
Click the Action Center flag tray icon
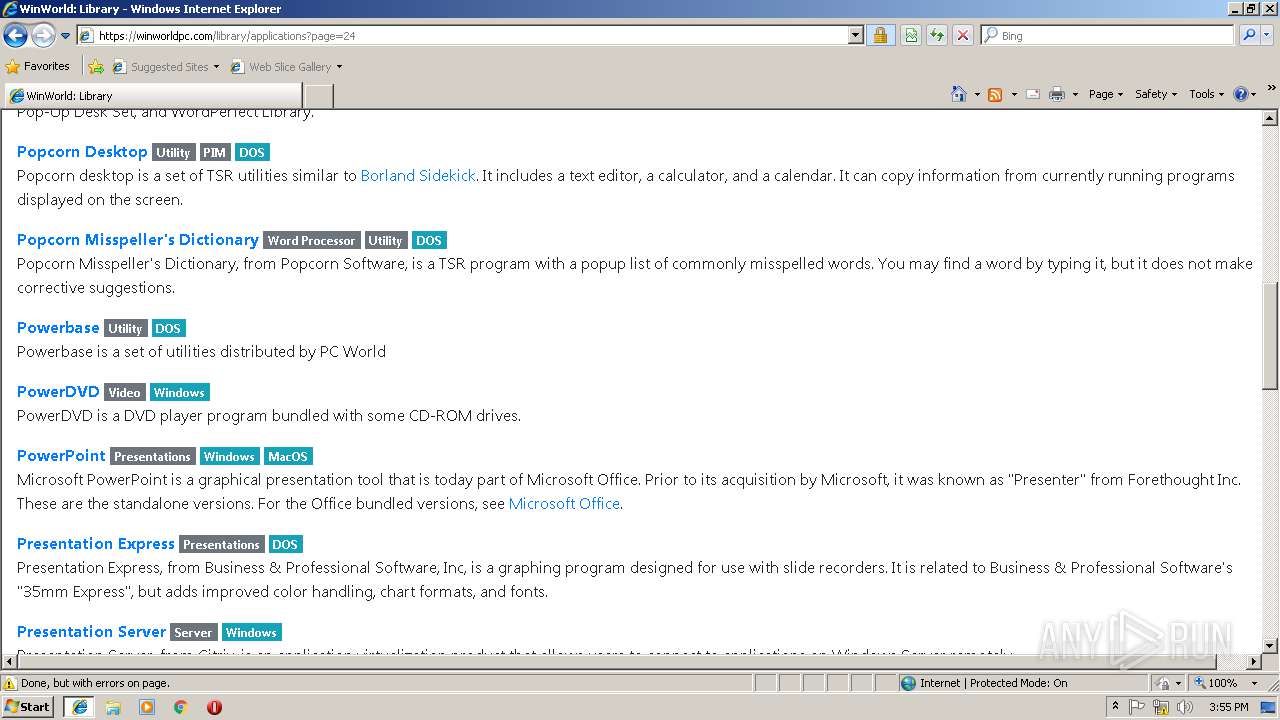click(x=1137, y=707)
